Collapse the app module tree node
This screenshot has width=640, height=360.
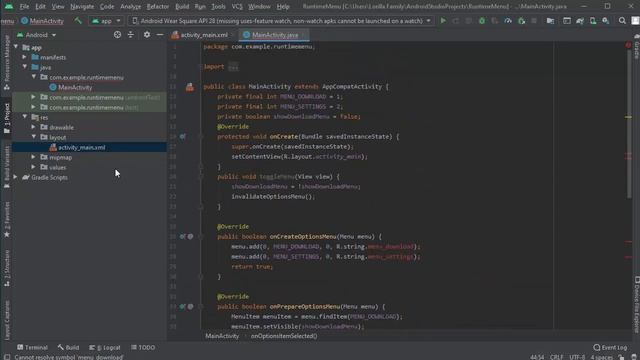16,47
